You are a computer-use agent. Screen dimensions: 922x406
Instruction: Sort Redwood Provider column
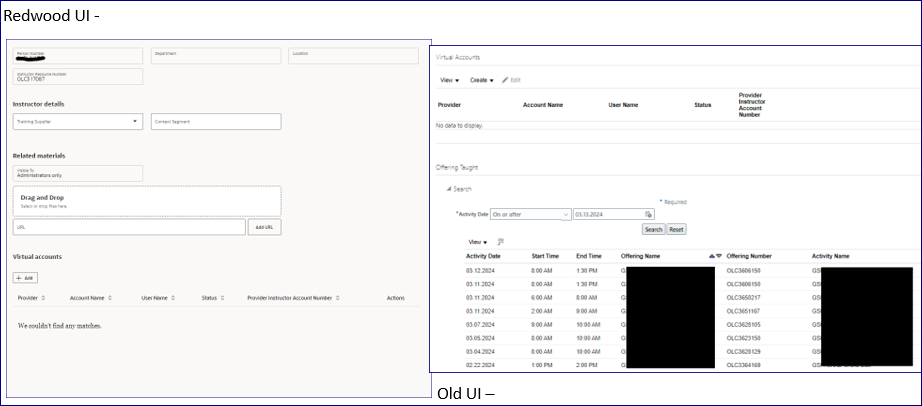(x=43, y=298)
